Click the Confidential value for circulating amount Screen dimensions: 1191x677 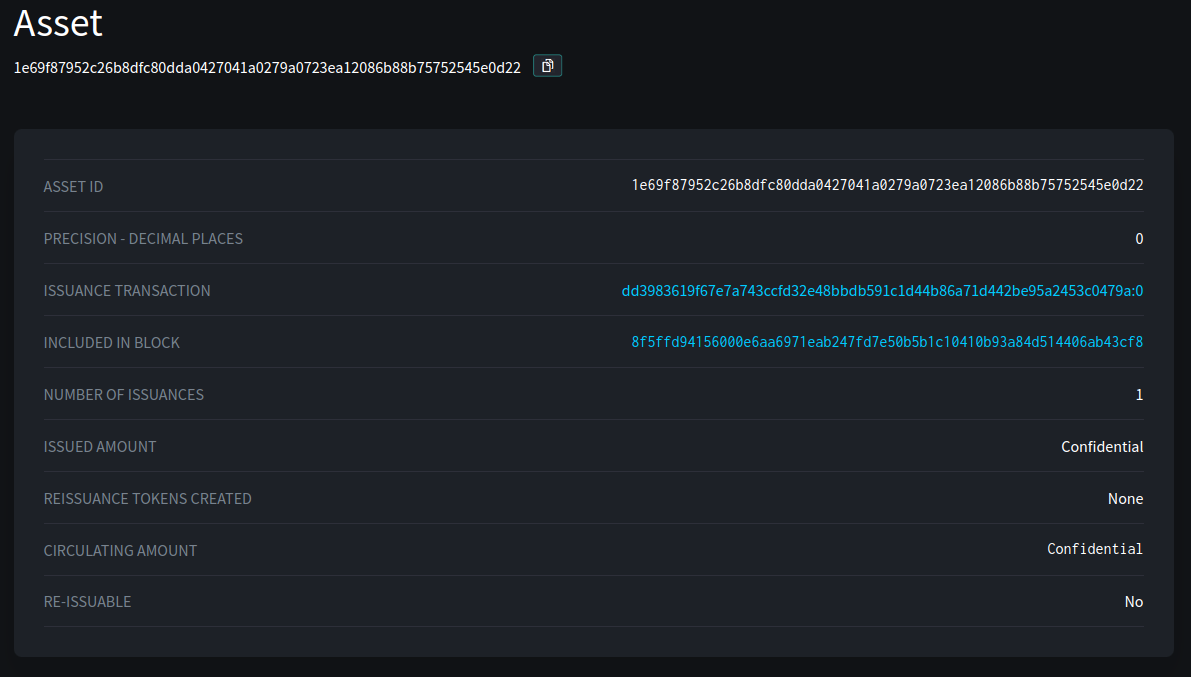pyautogui.click(x=1095, y=549)
